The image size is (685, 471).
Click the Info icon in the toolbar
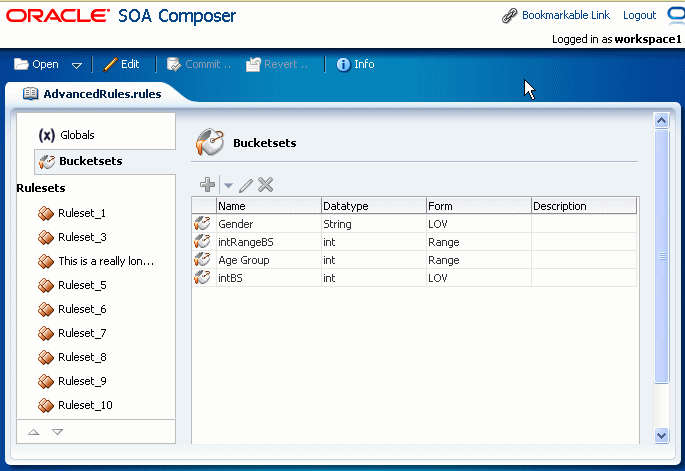343,65
